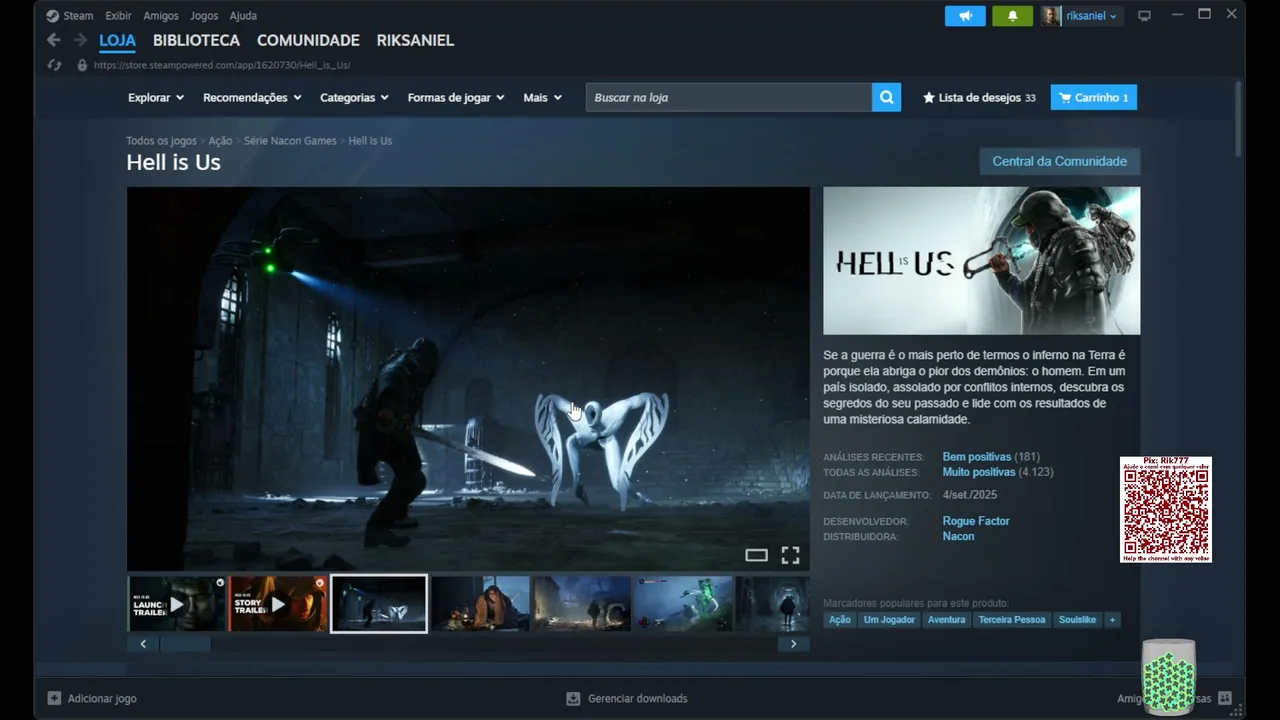Screen dimensions: 1280x720
Task: Click the Muito positivas all reviews link
Action: coord(979,472)
